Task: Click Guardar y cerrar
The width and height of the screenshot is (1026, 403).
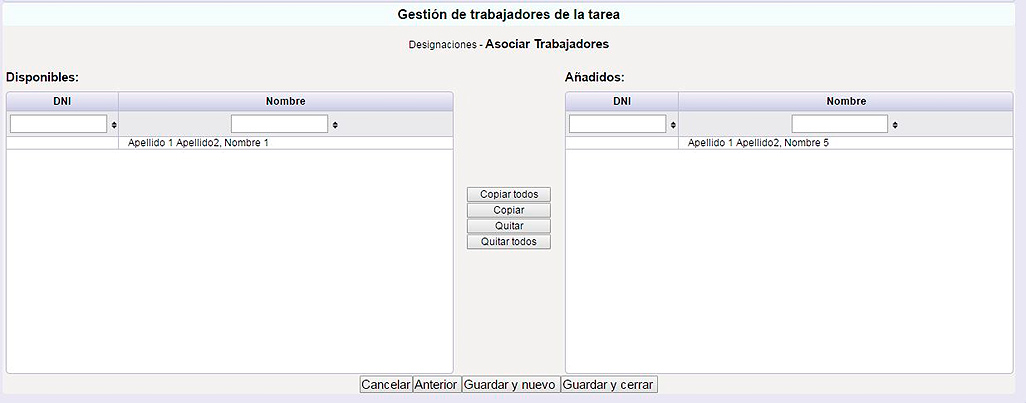Action: click(609, 385)
